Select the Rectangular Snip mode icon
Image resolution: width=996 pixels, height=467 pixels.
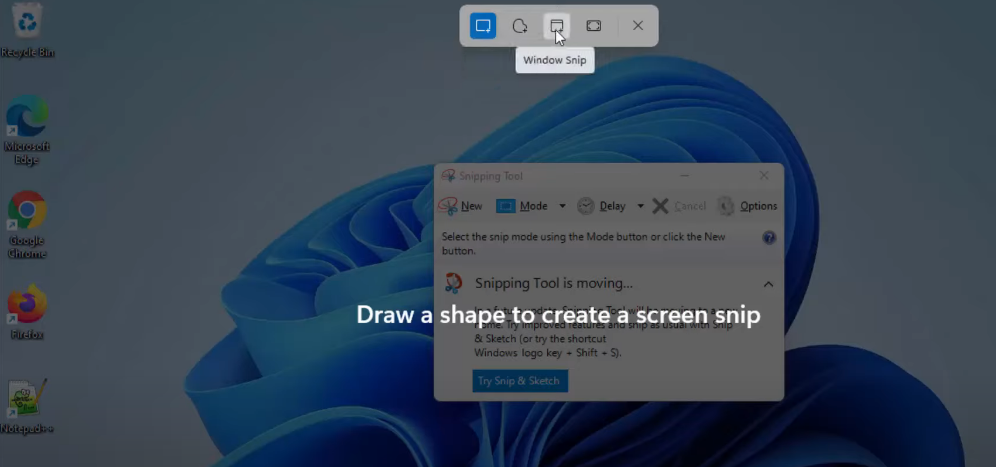pos(483,26)
